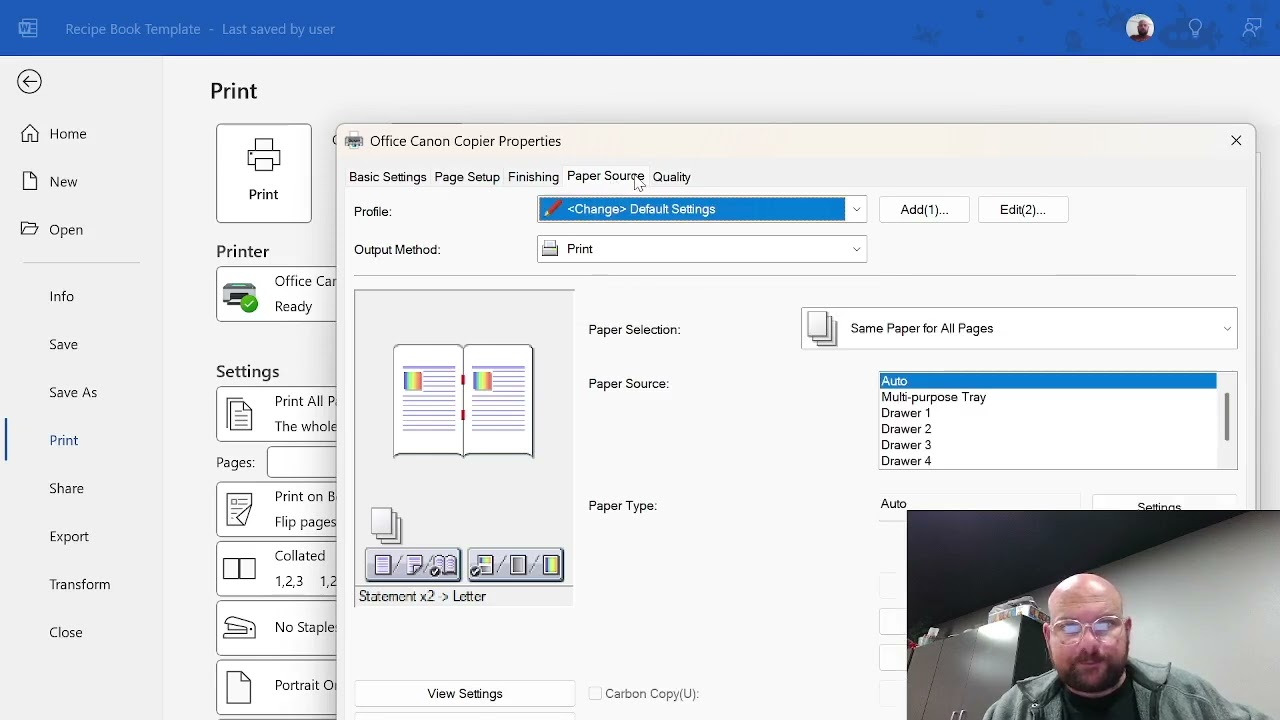
Task: Click the print style 1-sided/2-sided/booklet icon button
Action: click(x=414, y=566)
